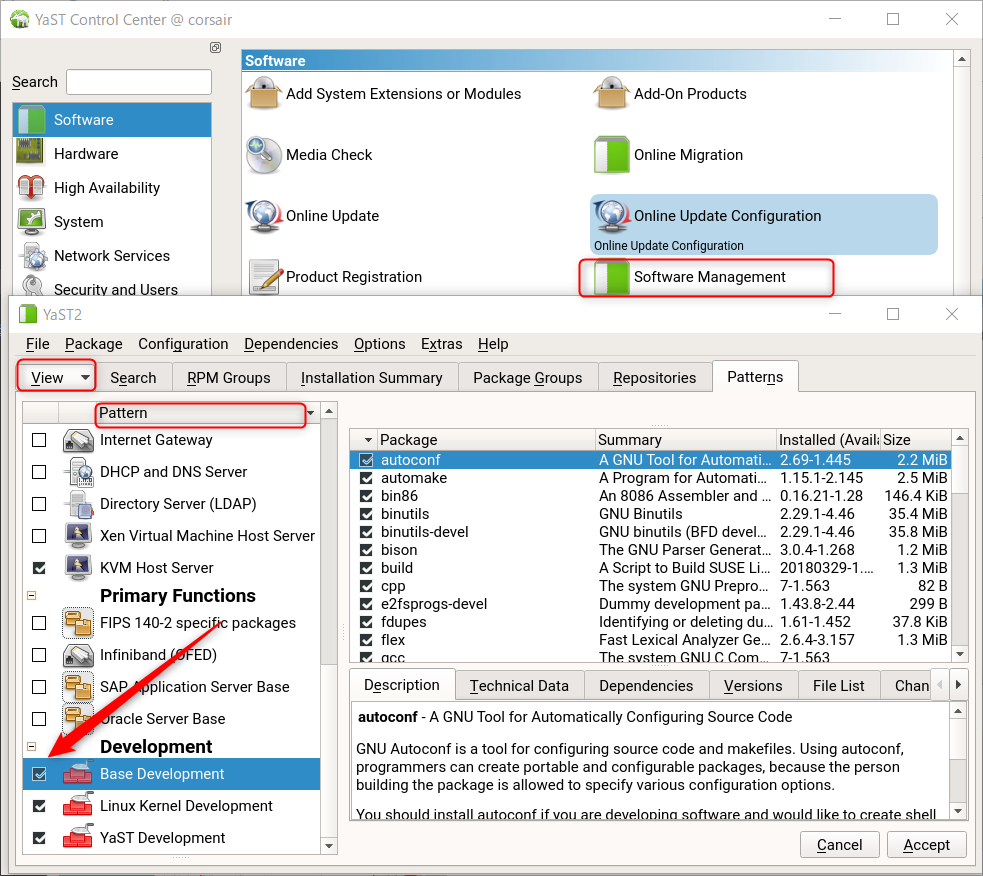Toggle the Xen Virtual Machine Host checkbox
This screenshot has height=876, width=983.
coord(39,536)
